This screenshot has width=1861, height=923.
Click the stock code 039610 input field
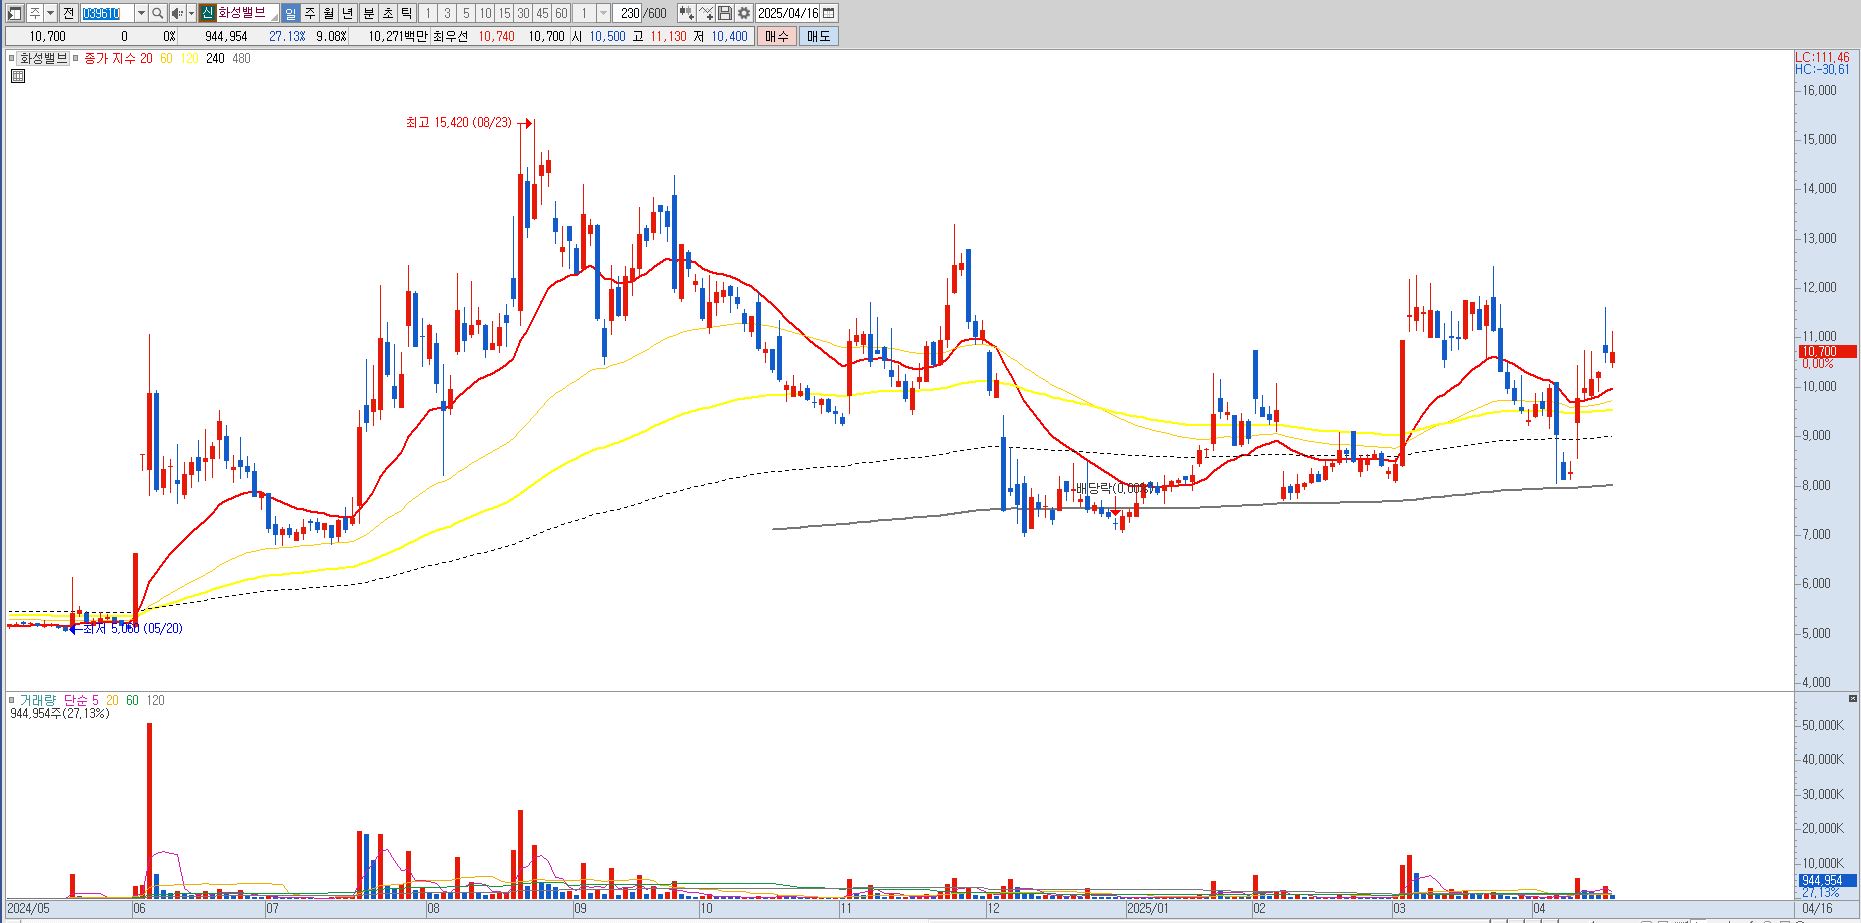[107, 13]
